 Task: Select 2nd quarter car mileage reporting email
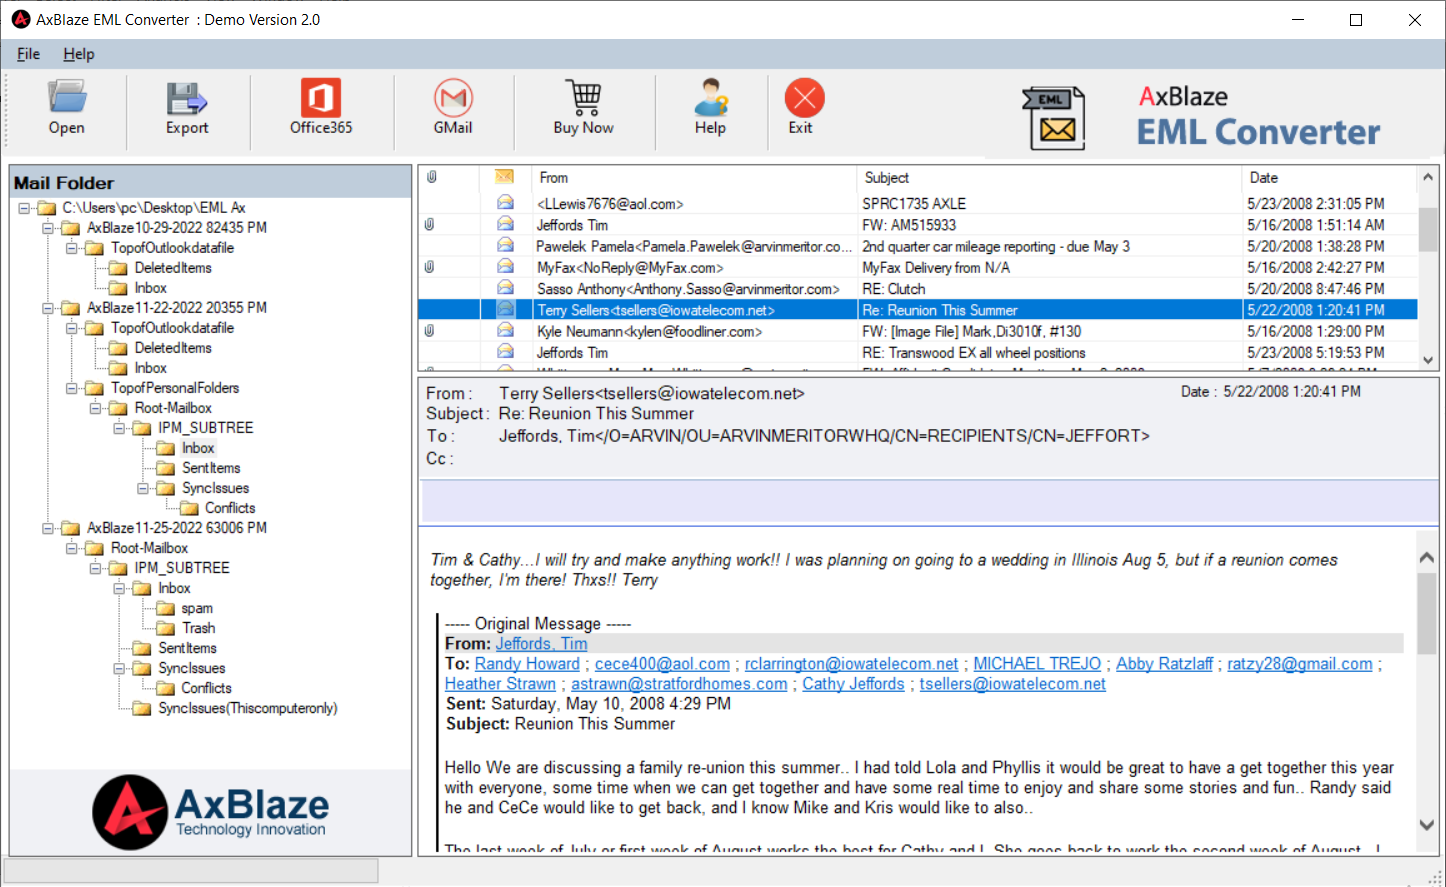pos(918,246)
